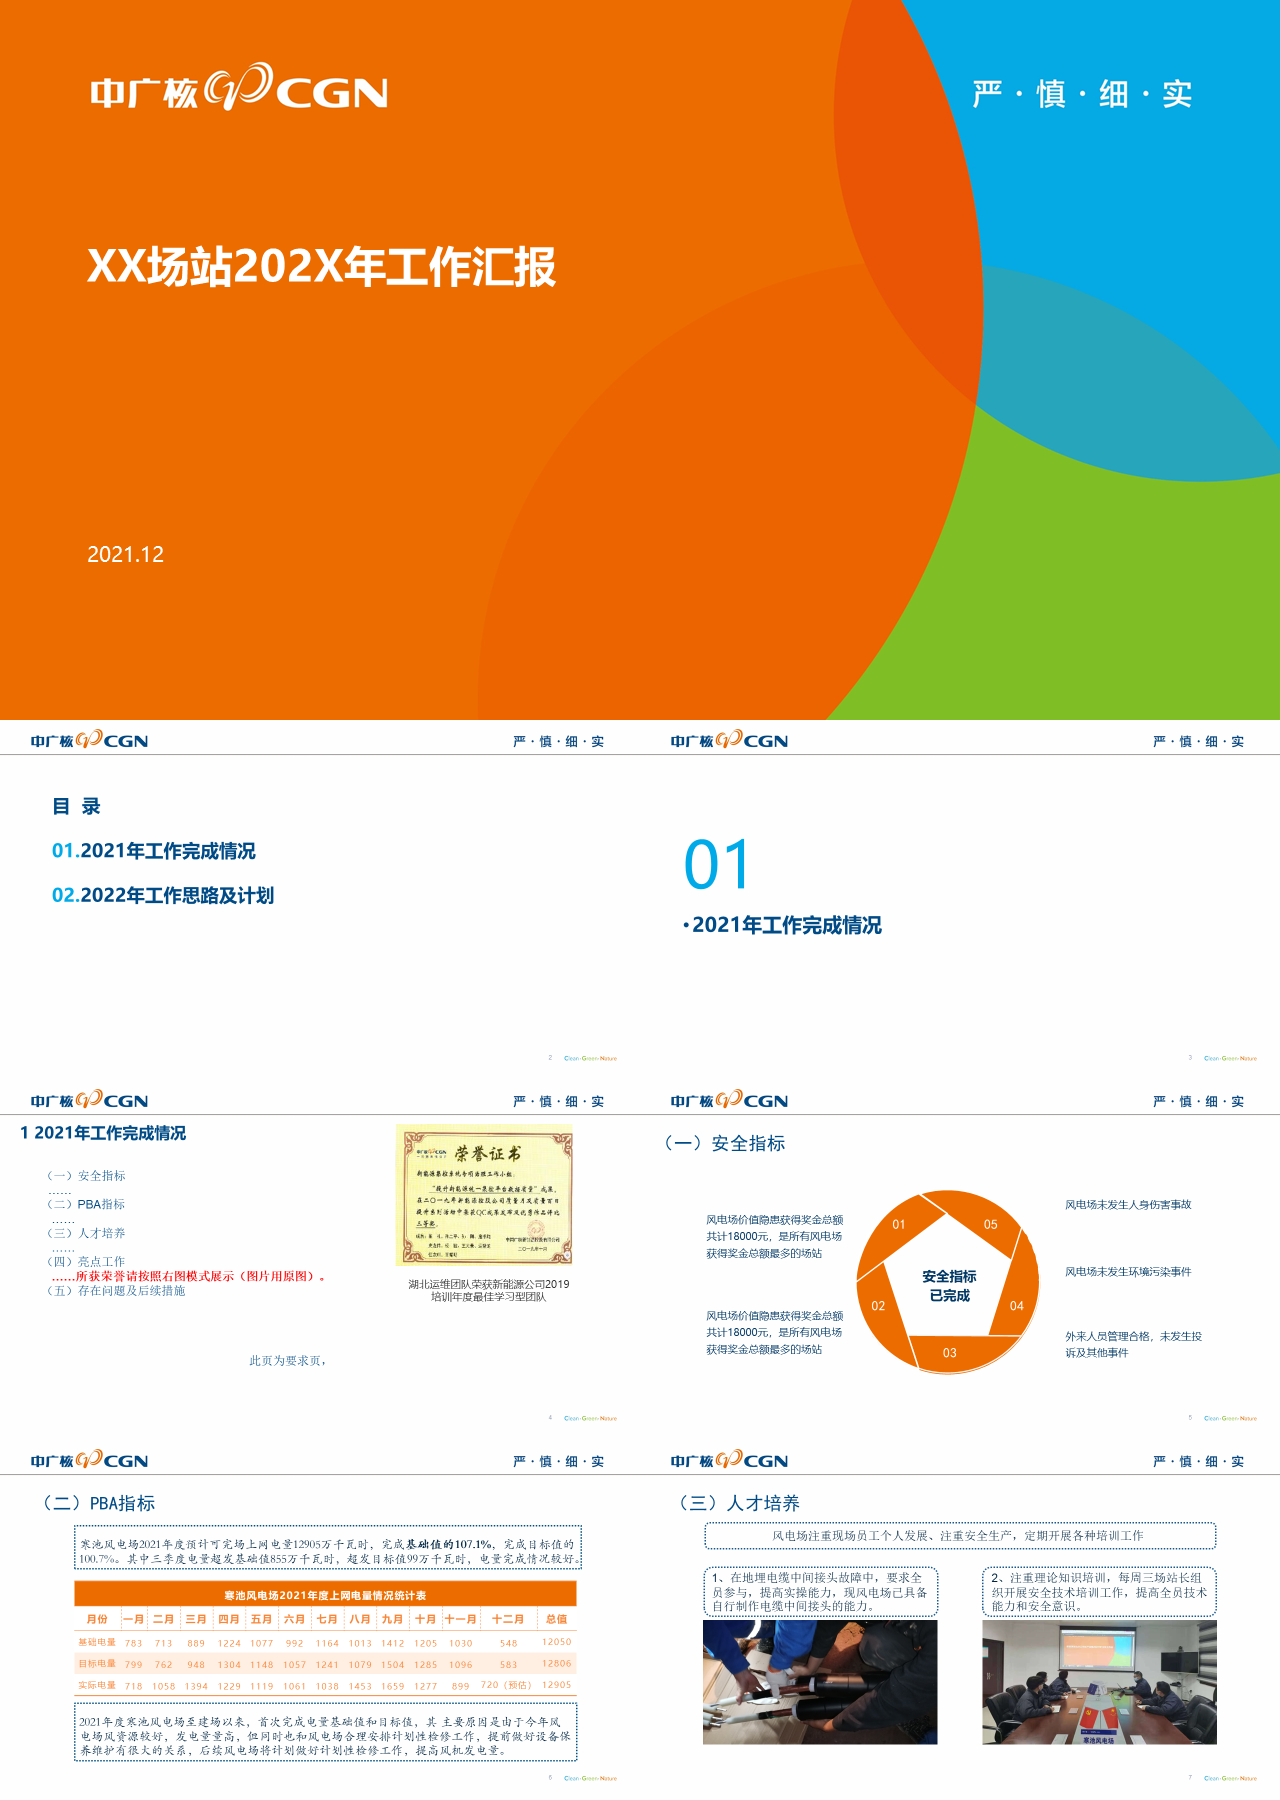Click pentagon segment 04
1280x1800 pixels.
(x=1017, y=1306)
